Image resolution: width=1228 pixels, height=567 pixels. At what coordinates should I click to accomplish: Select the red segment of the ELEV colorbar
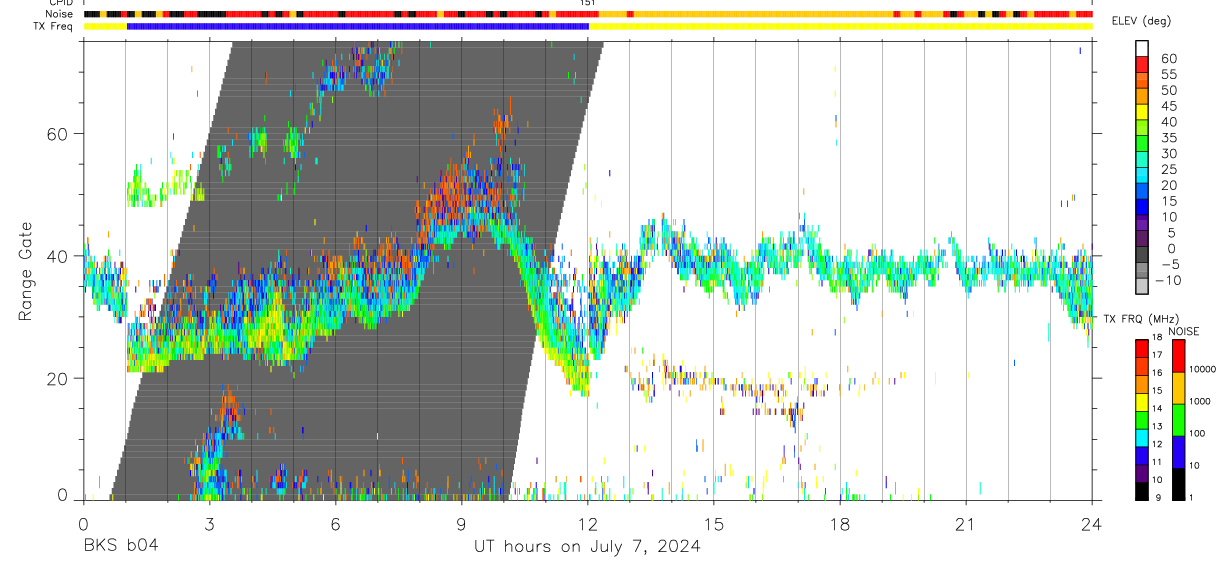coord(1142,64)
